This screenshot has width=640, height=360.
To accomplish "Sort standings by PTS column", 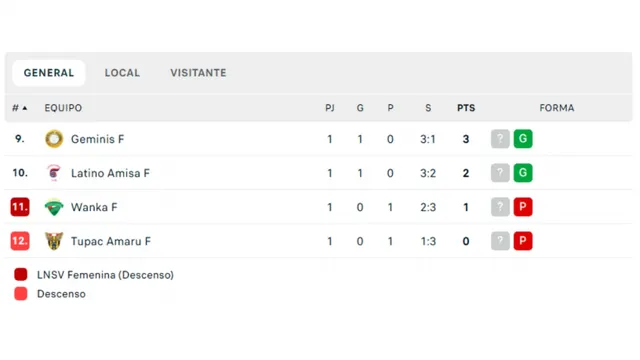I will [466, 108].
